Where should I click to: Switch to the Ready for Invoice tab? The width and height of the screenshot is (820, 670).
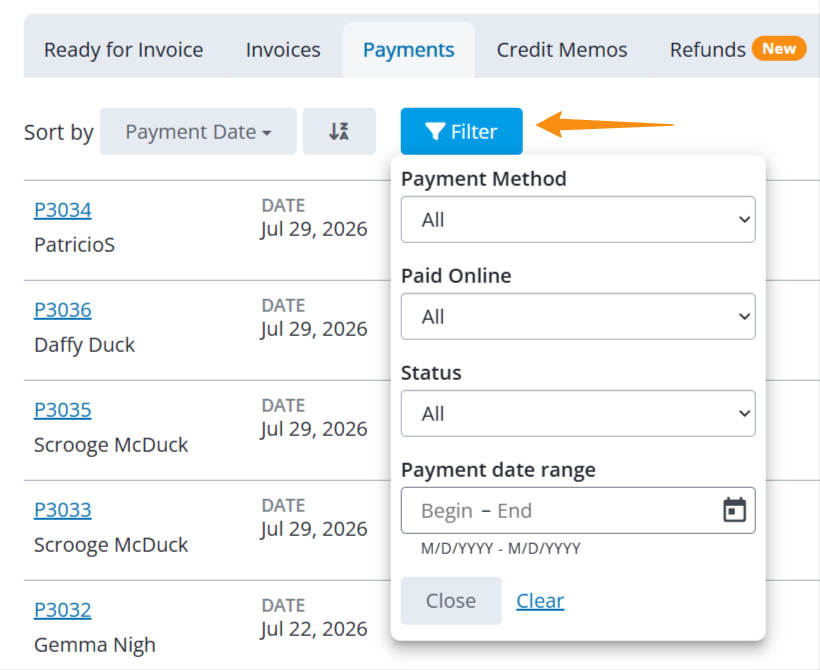[x=123, y=50]
